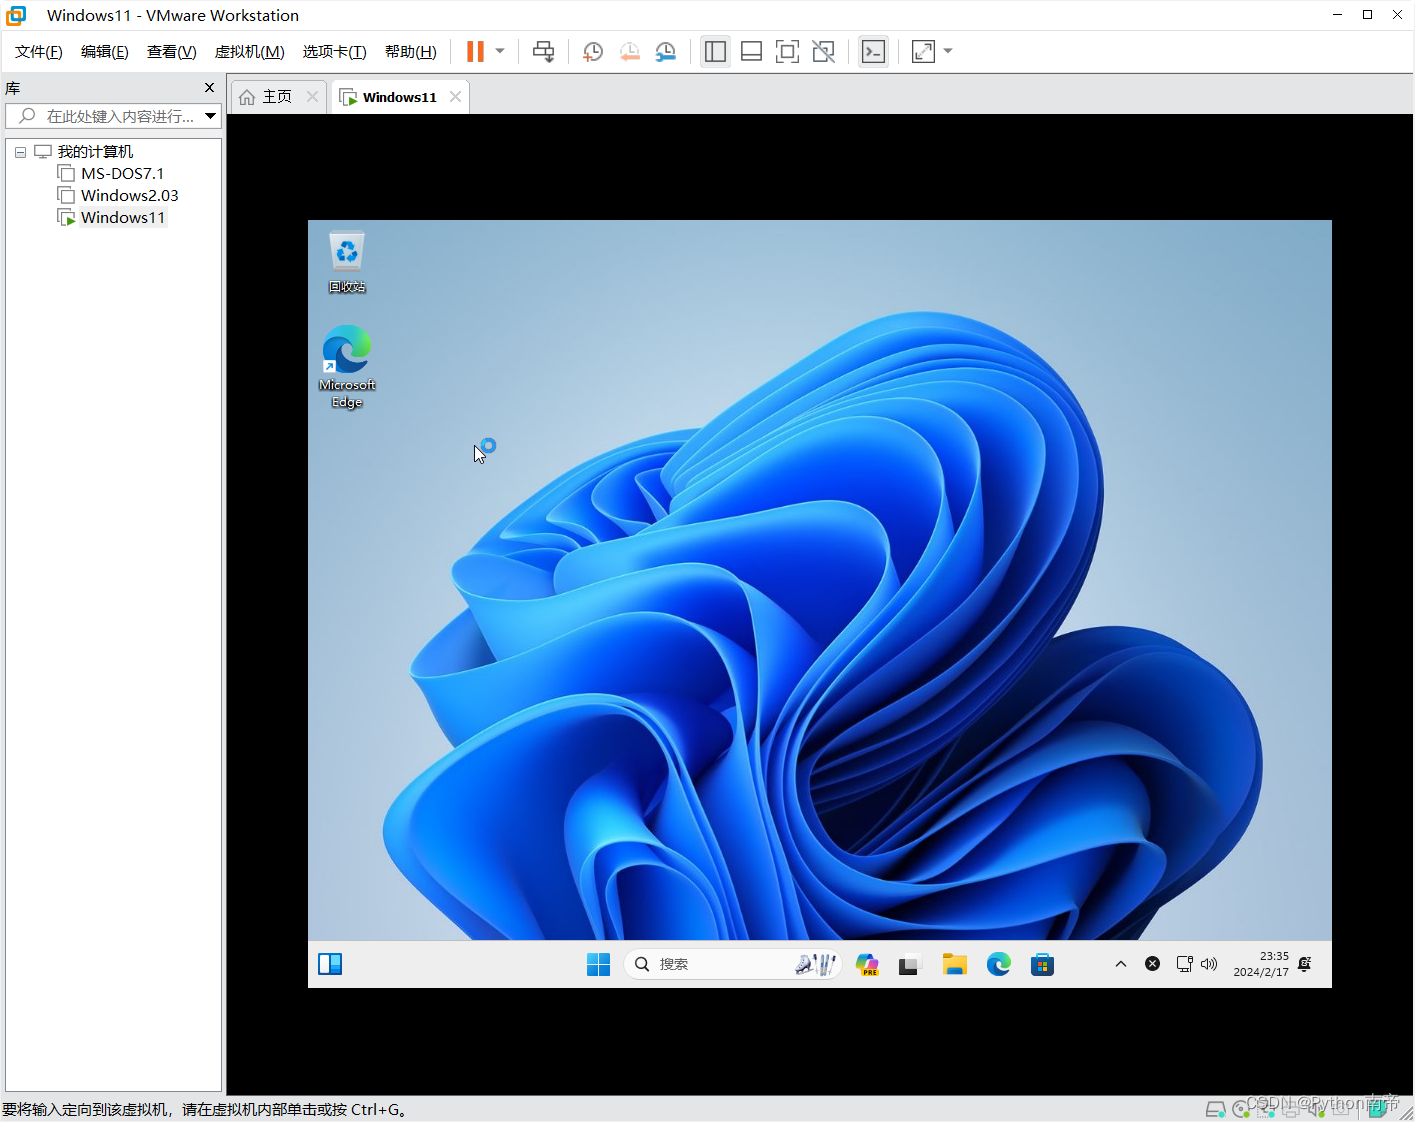The width and height of the screenshot is (1415, 1122).
Task: Click the 回收站 Recycle Bin desktop icon
Action: 347,262
